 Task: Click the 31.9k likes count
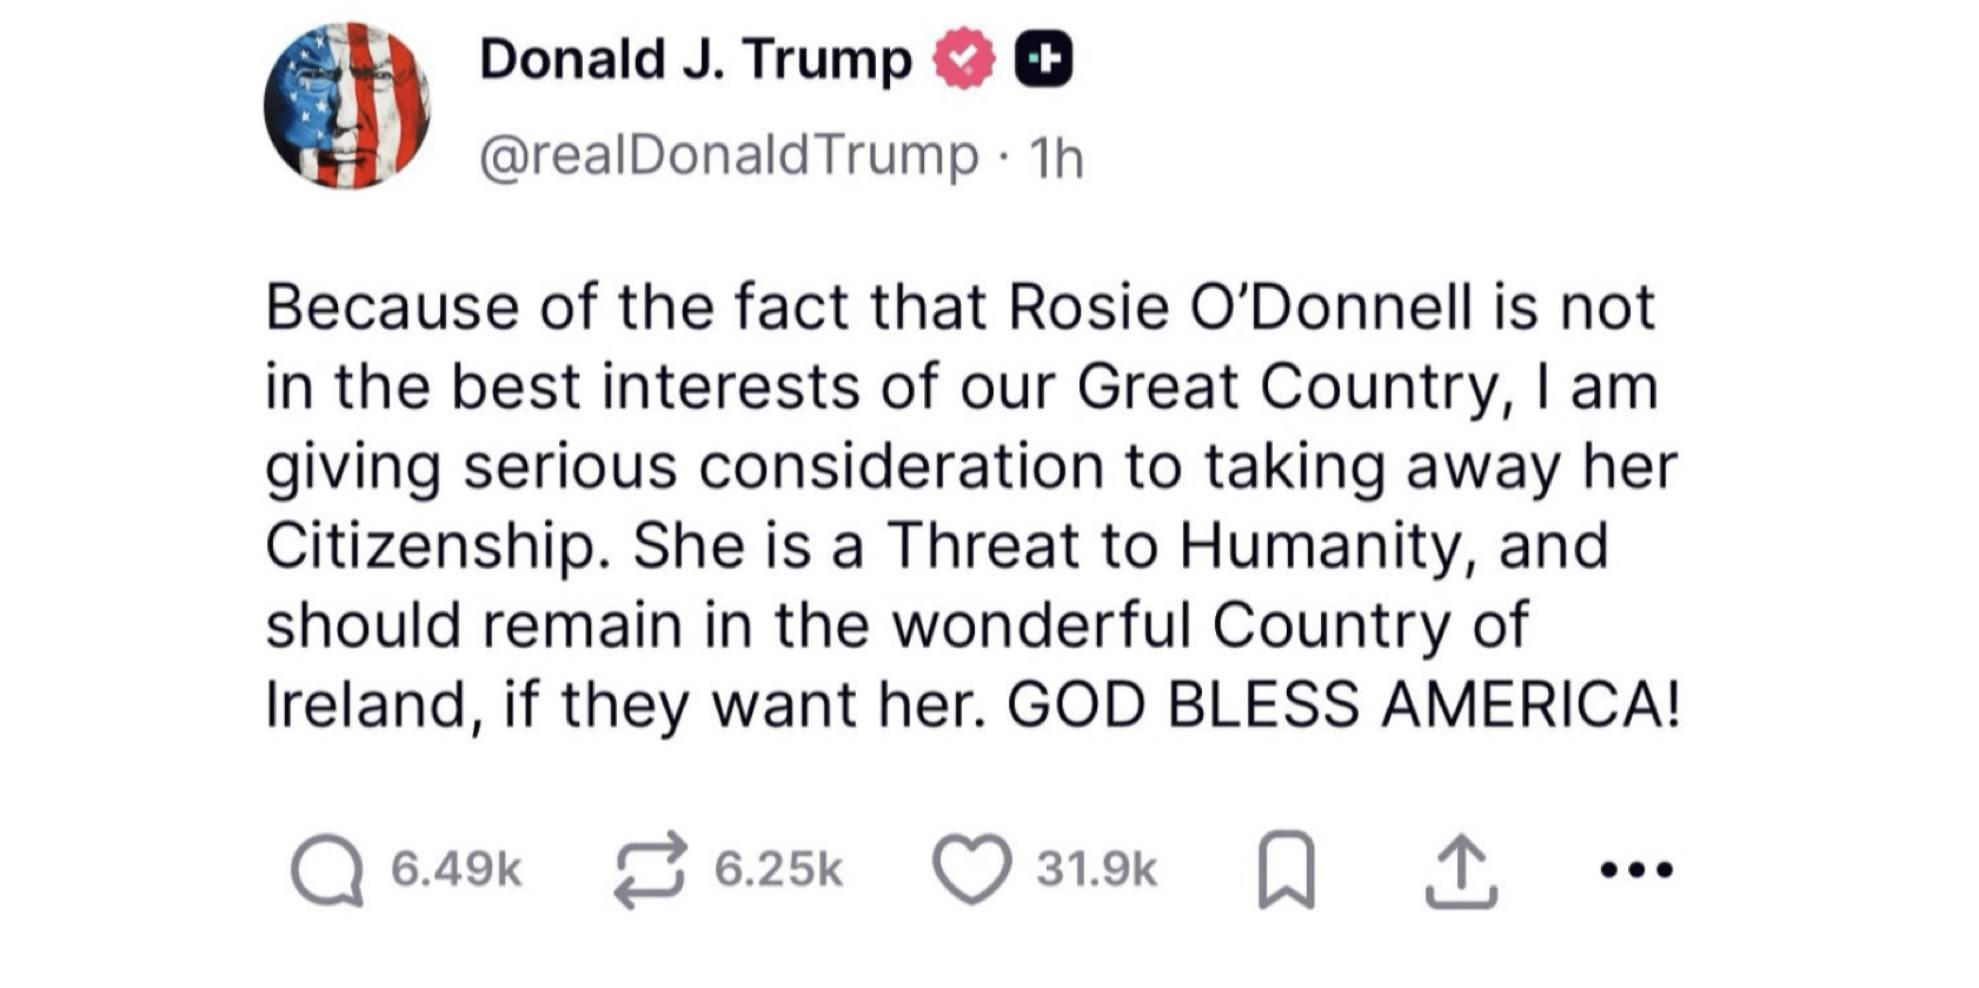tap(1096, 869)
